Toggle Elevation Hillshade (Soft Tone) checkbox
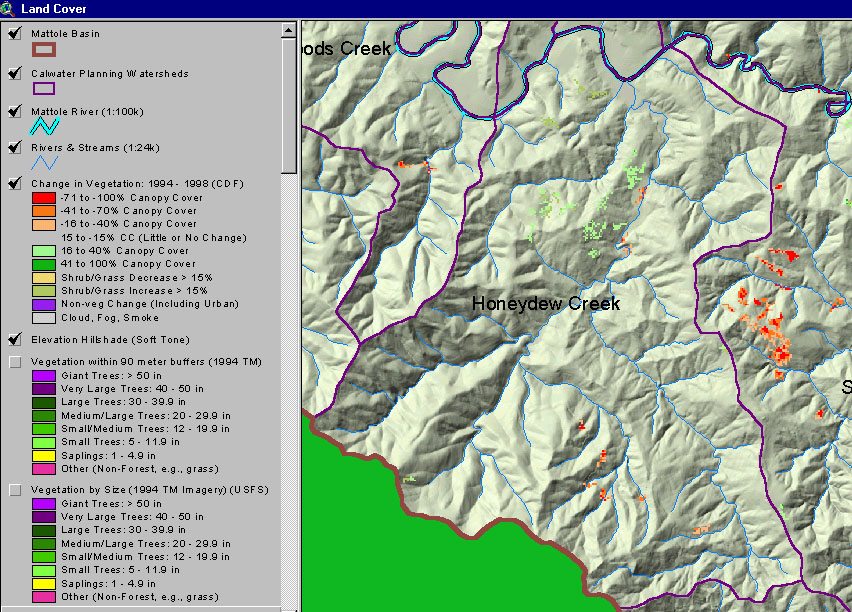Viewport: 852px width, 612px height. (x=15, y=340)
